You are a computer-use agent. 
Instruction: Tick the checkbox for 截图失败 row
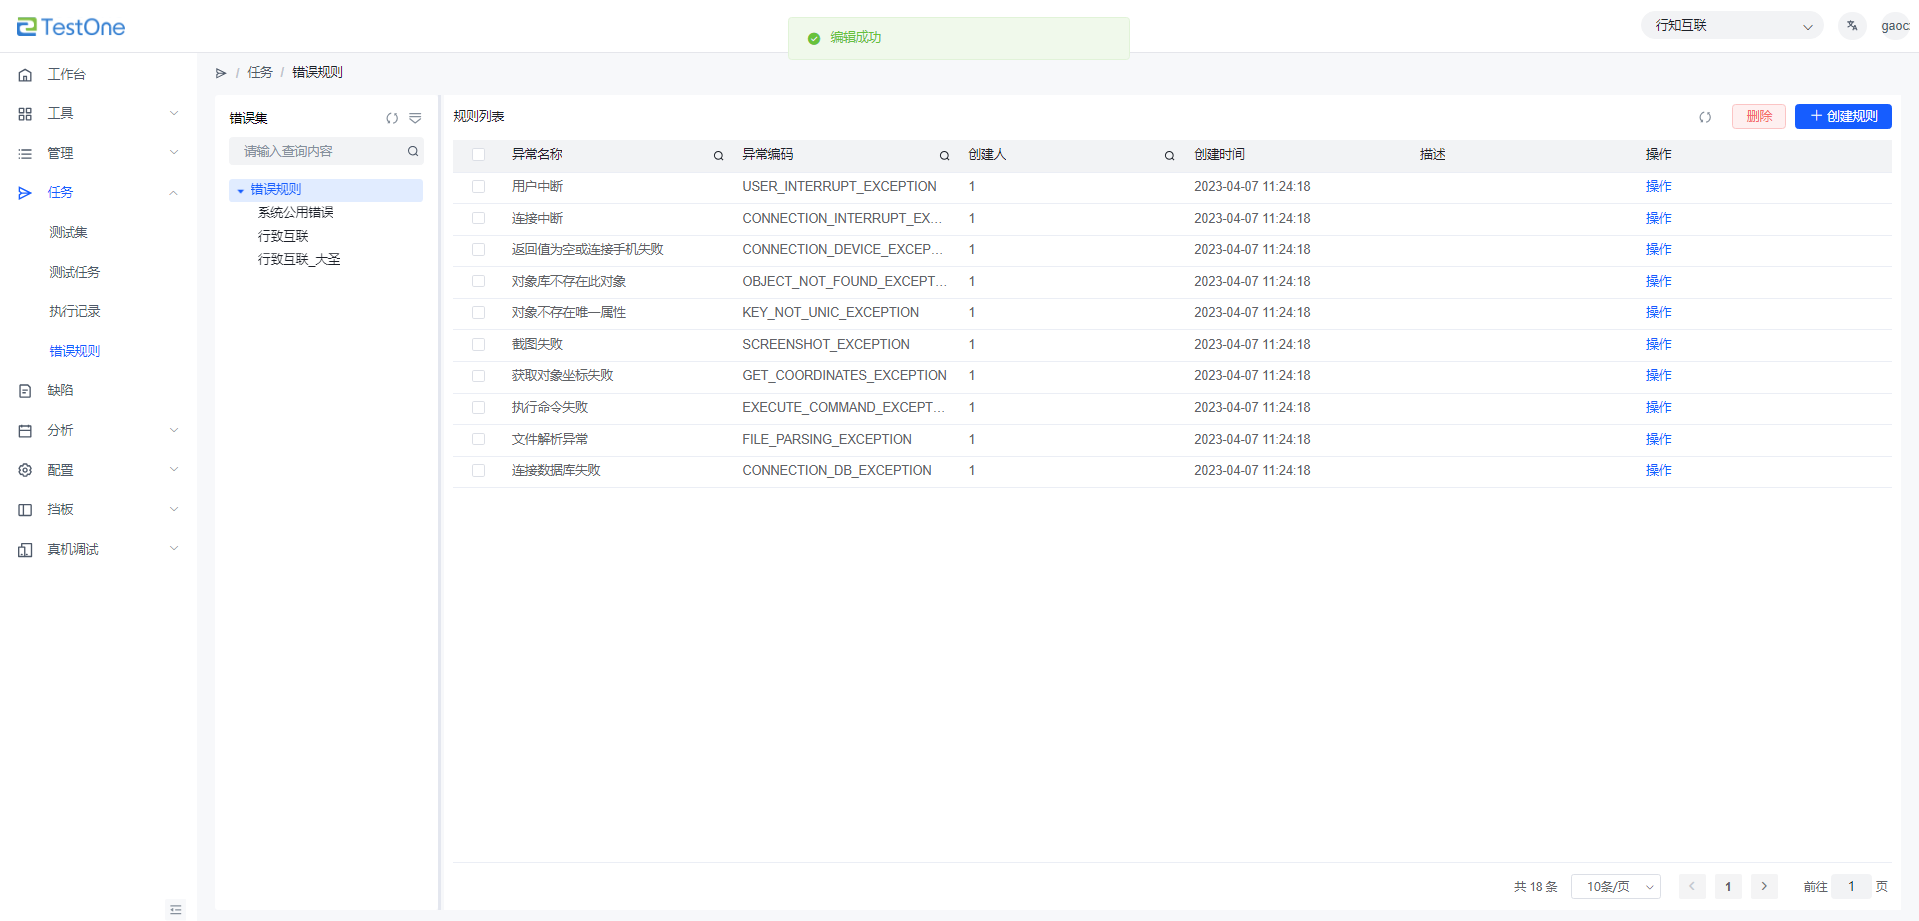[479, 344]
